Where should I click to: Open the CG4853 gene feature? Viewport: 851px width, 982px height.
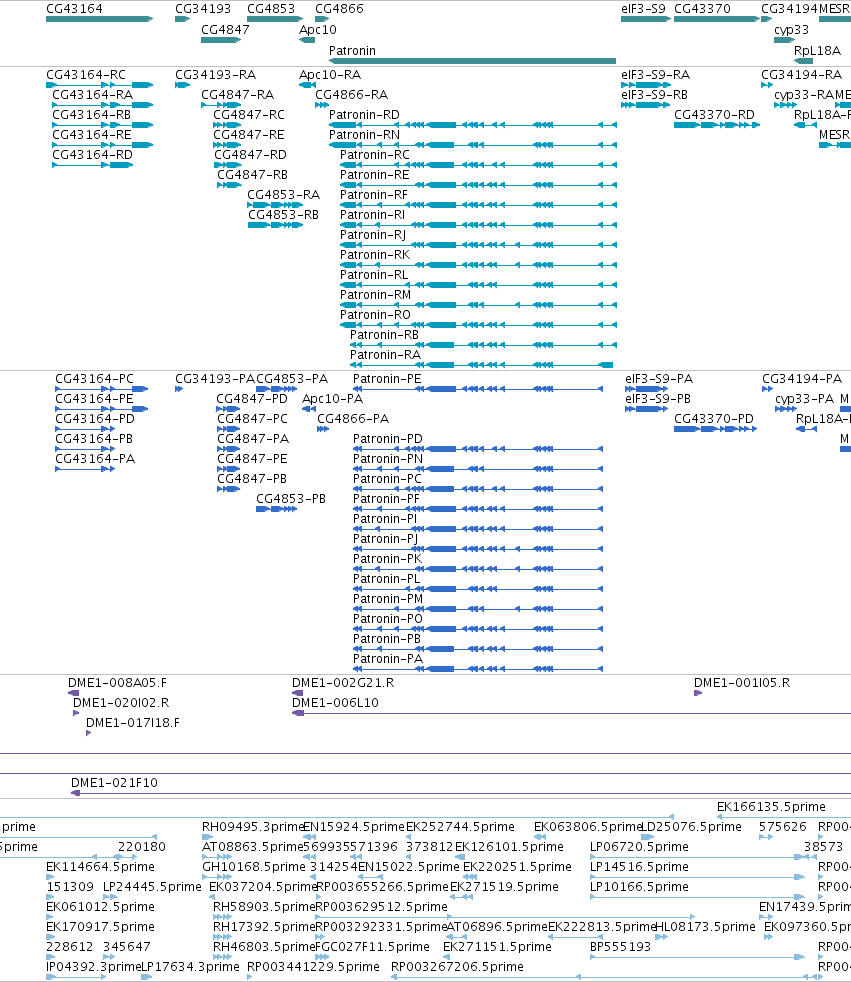pos(275,19)
